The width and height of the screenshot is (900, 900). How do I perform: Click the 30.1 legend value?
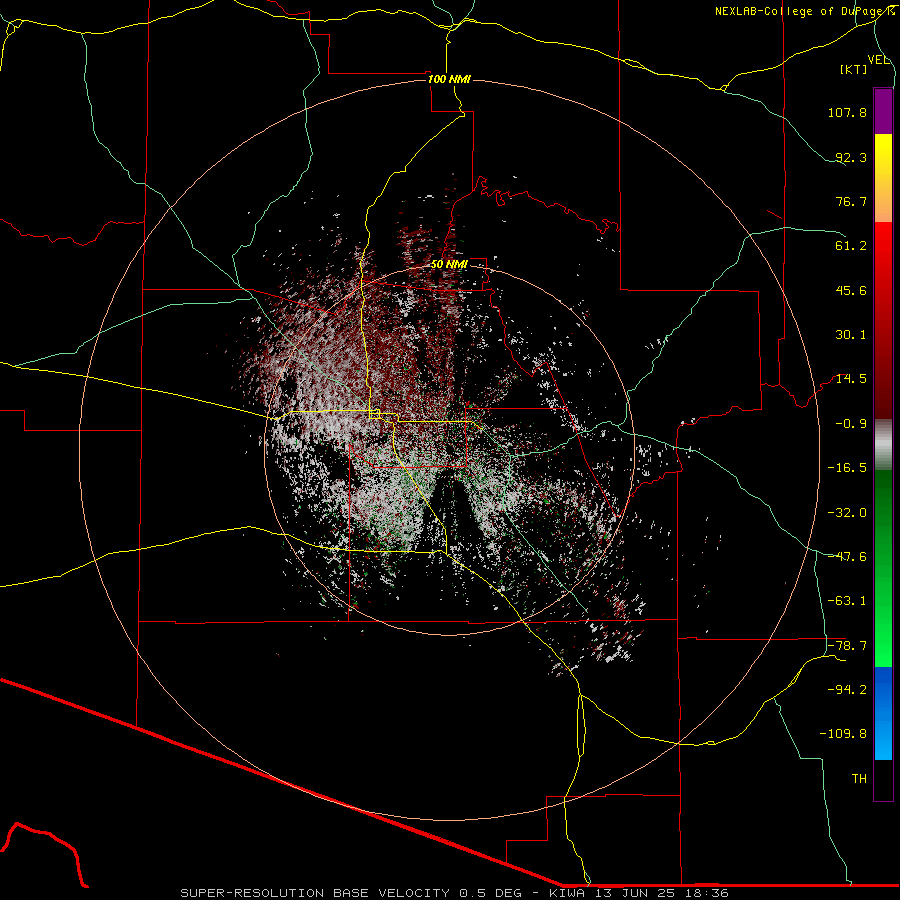tap(851, 335)
